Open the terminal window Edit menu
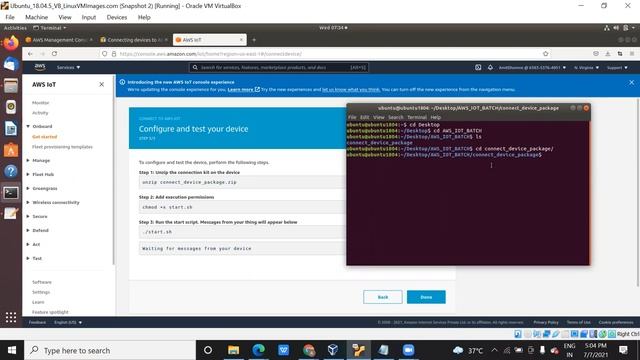The width and height of the screenshot is (640, 360). pyautogui.click(x=364, y=117)
